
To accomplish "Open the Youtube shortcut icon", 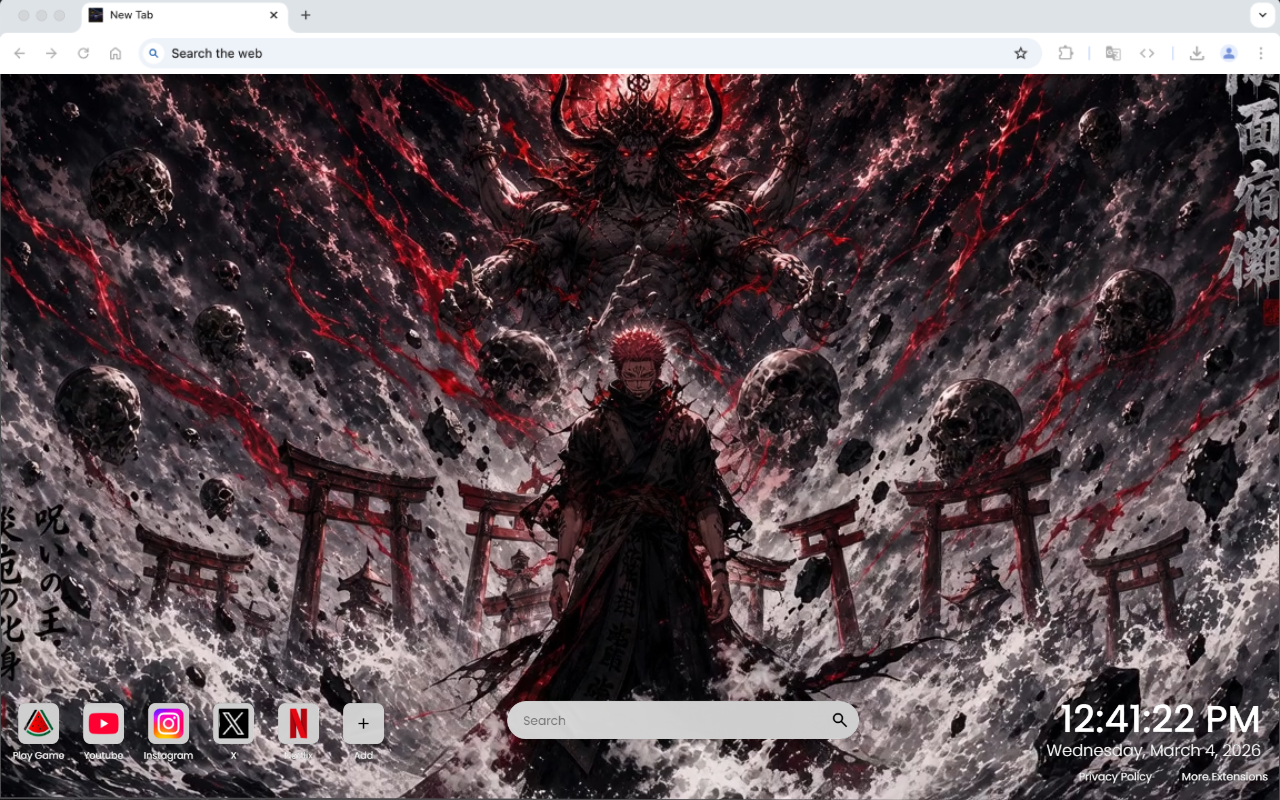I will [x=103, y=723].
